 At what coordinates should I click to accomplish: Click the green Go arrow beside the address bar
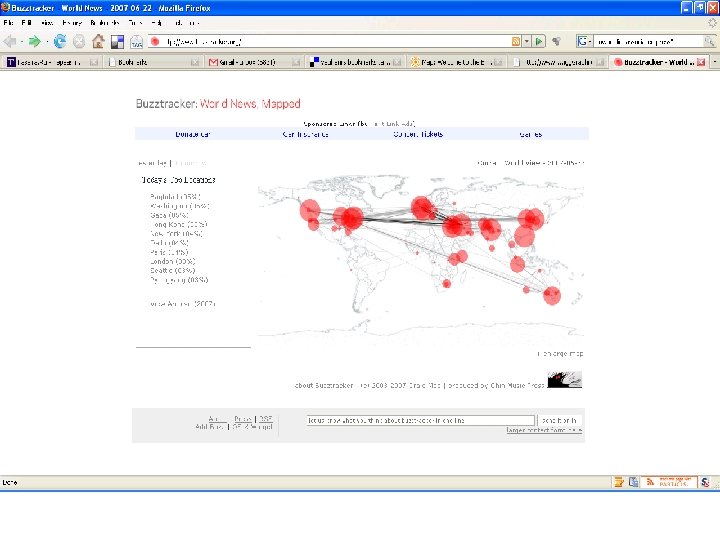pos(539,42)
